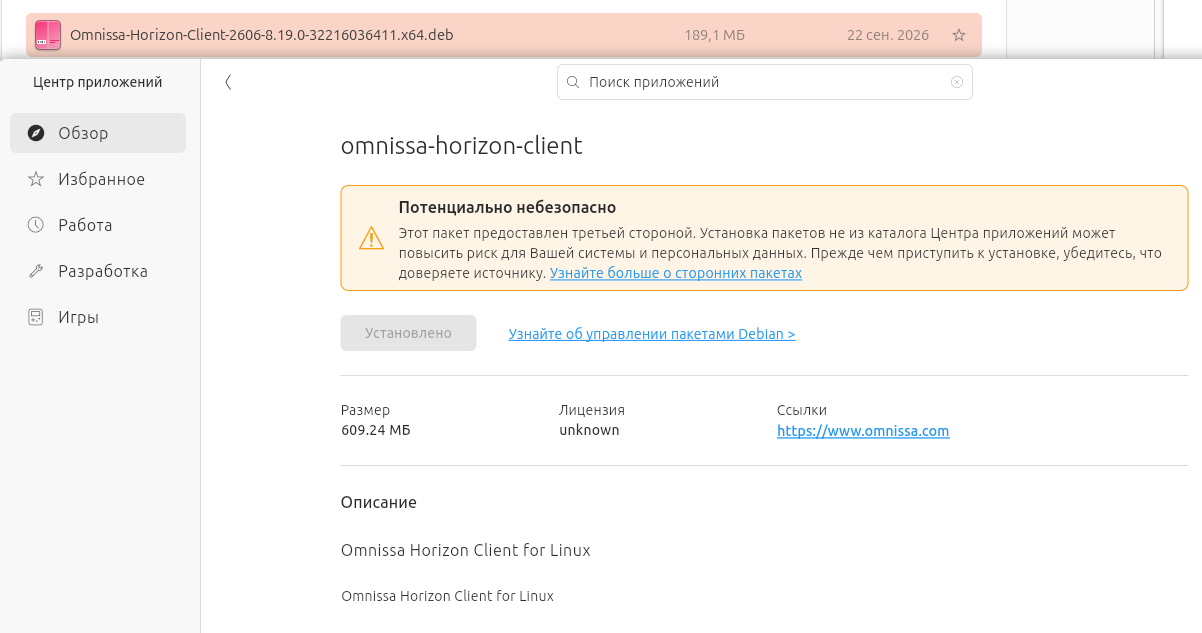This screenshot has height=633, width=1202.
Task: Click the Описание section heading
Action: coord(379,502)
